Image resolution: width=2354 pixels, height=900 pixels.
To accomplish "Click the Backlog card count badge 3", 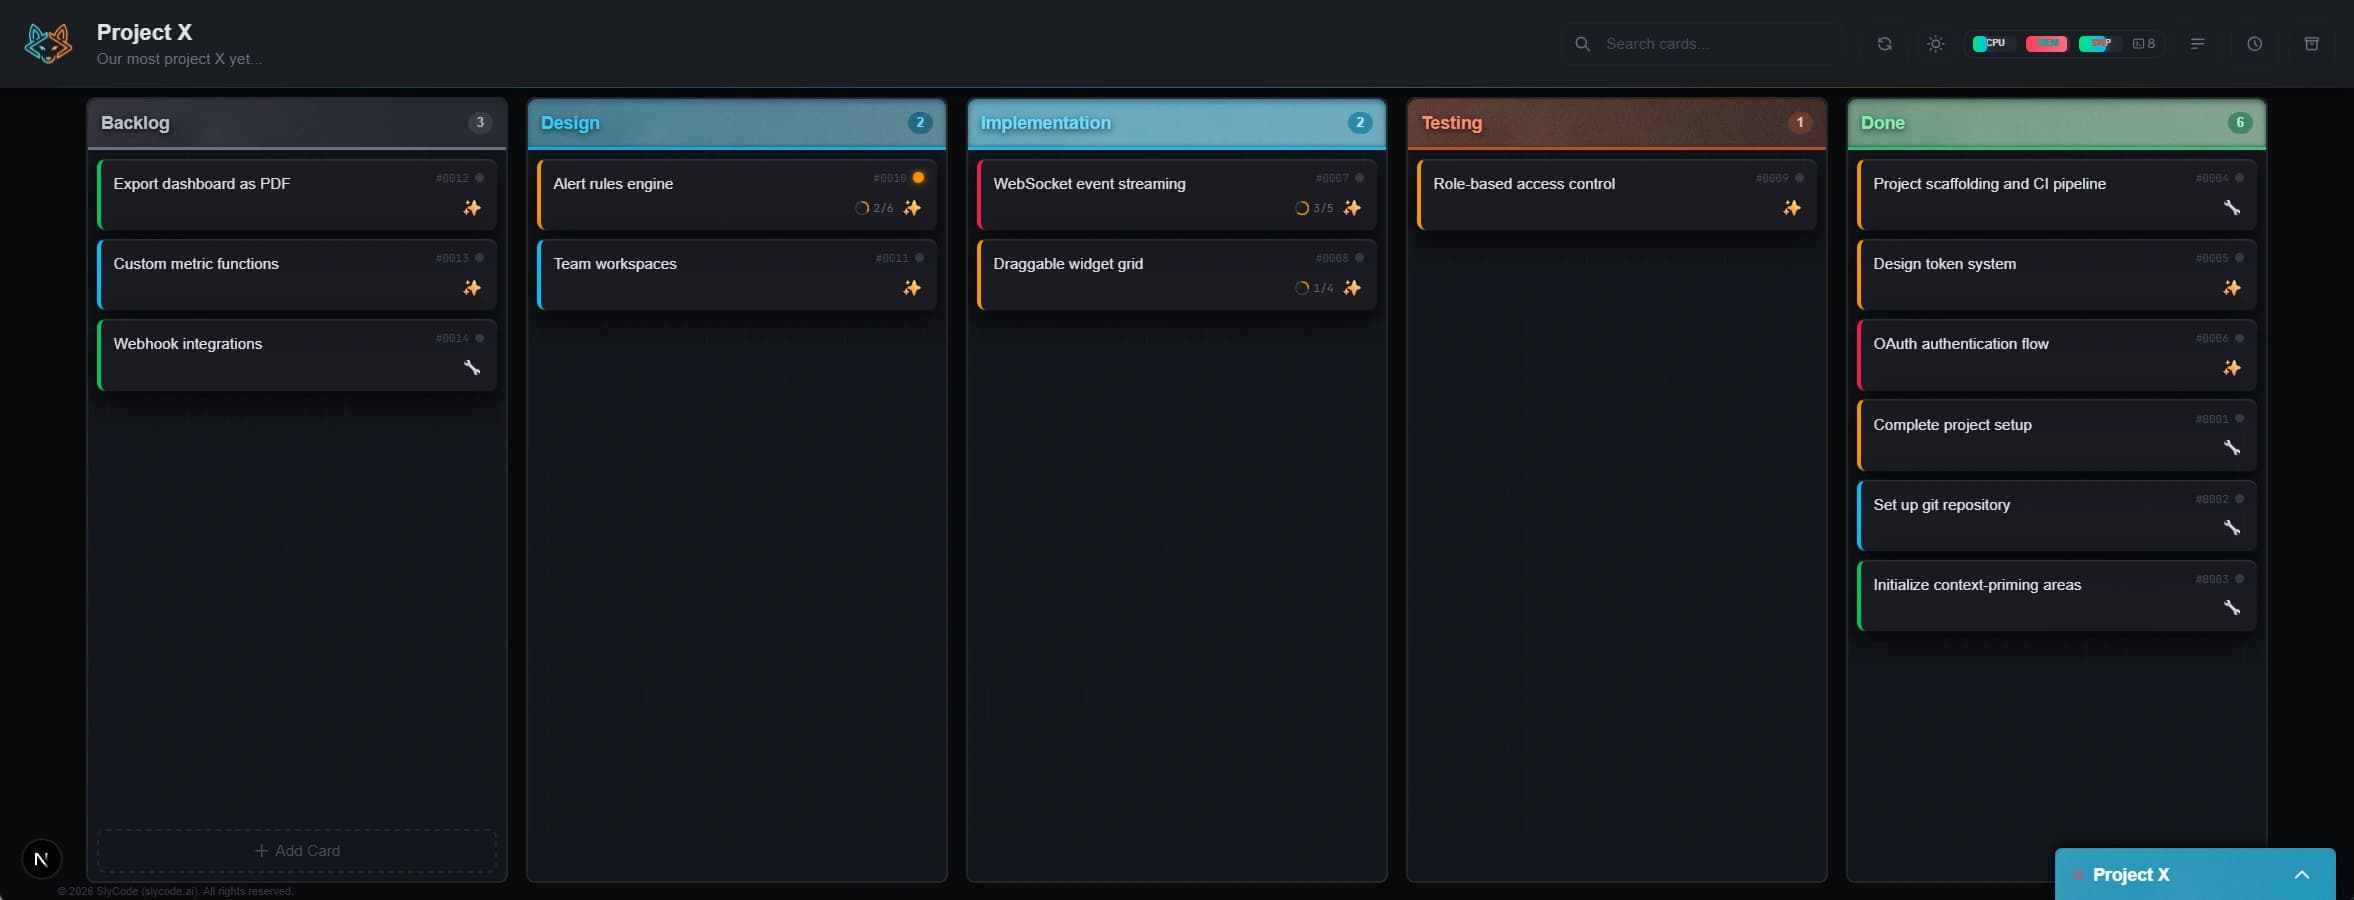I will pyautogui.click(x=480, y=123).
